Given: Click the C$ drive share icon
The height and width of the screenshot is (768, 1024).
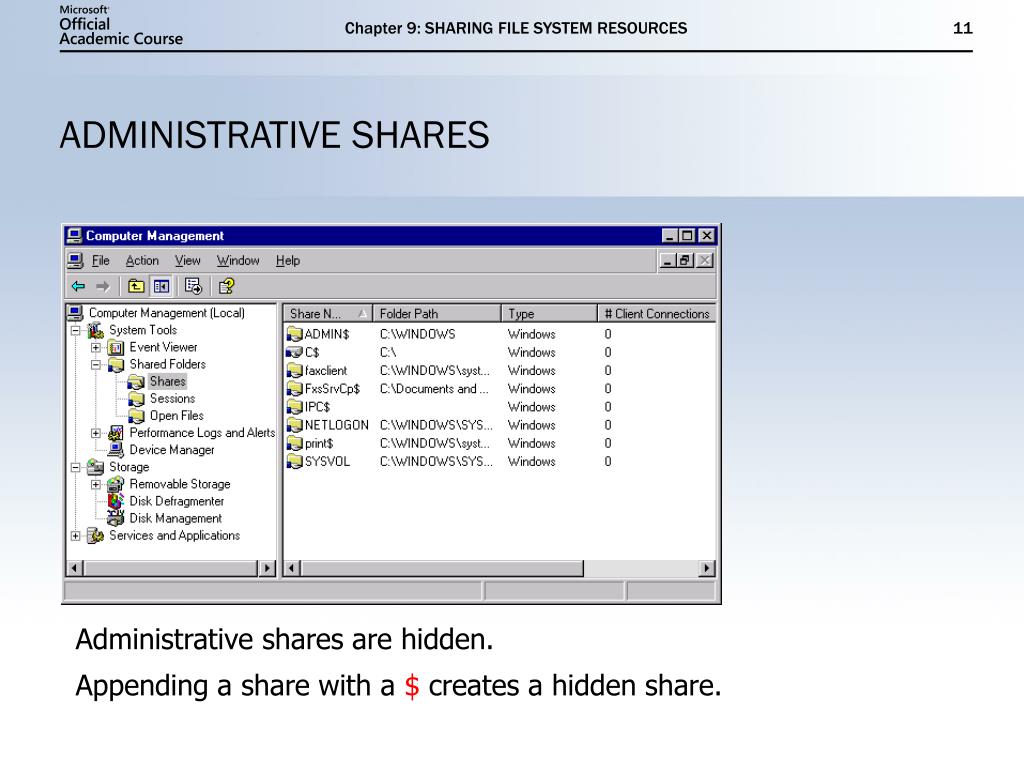Looking at the screenshot, I should [295, 353].
